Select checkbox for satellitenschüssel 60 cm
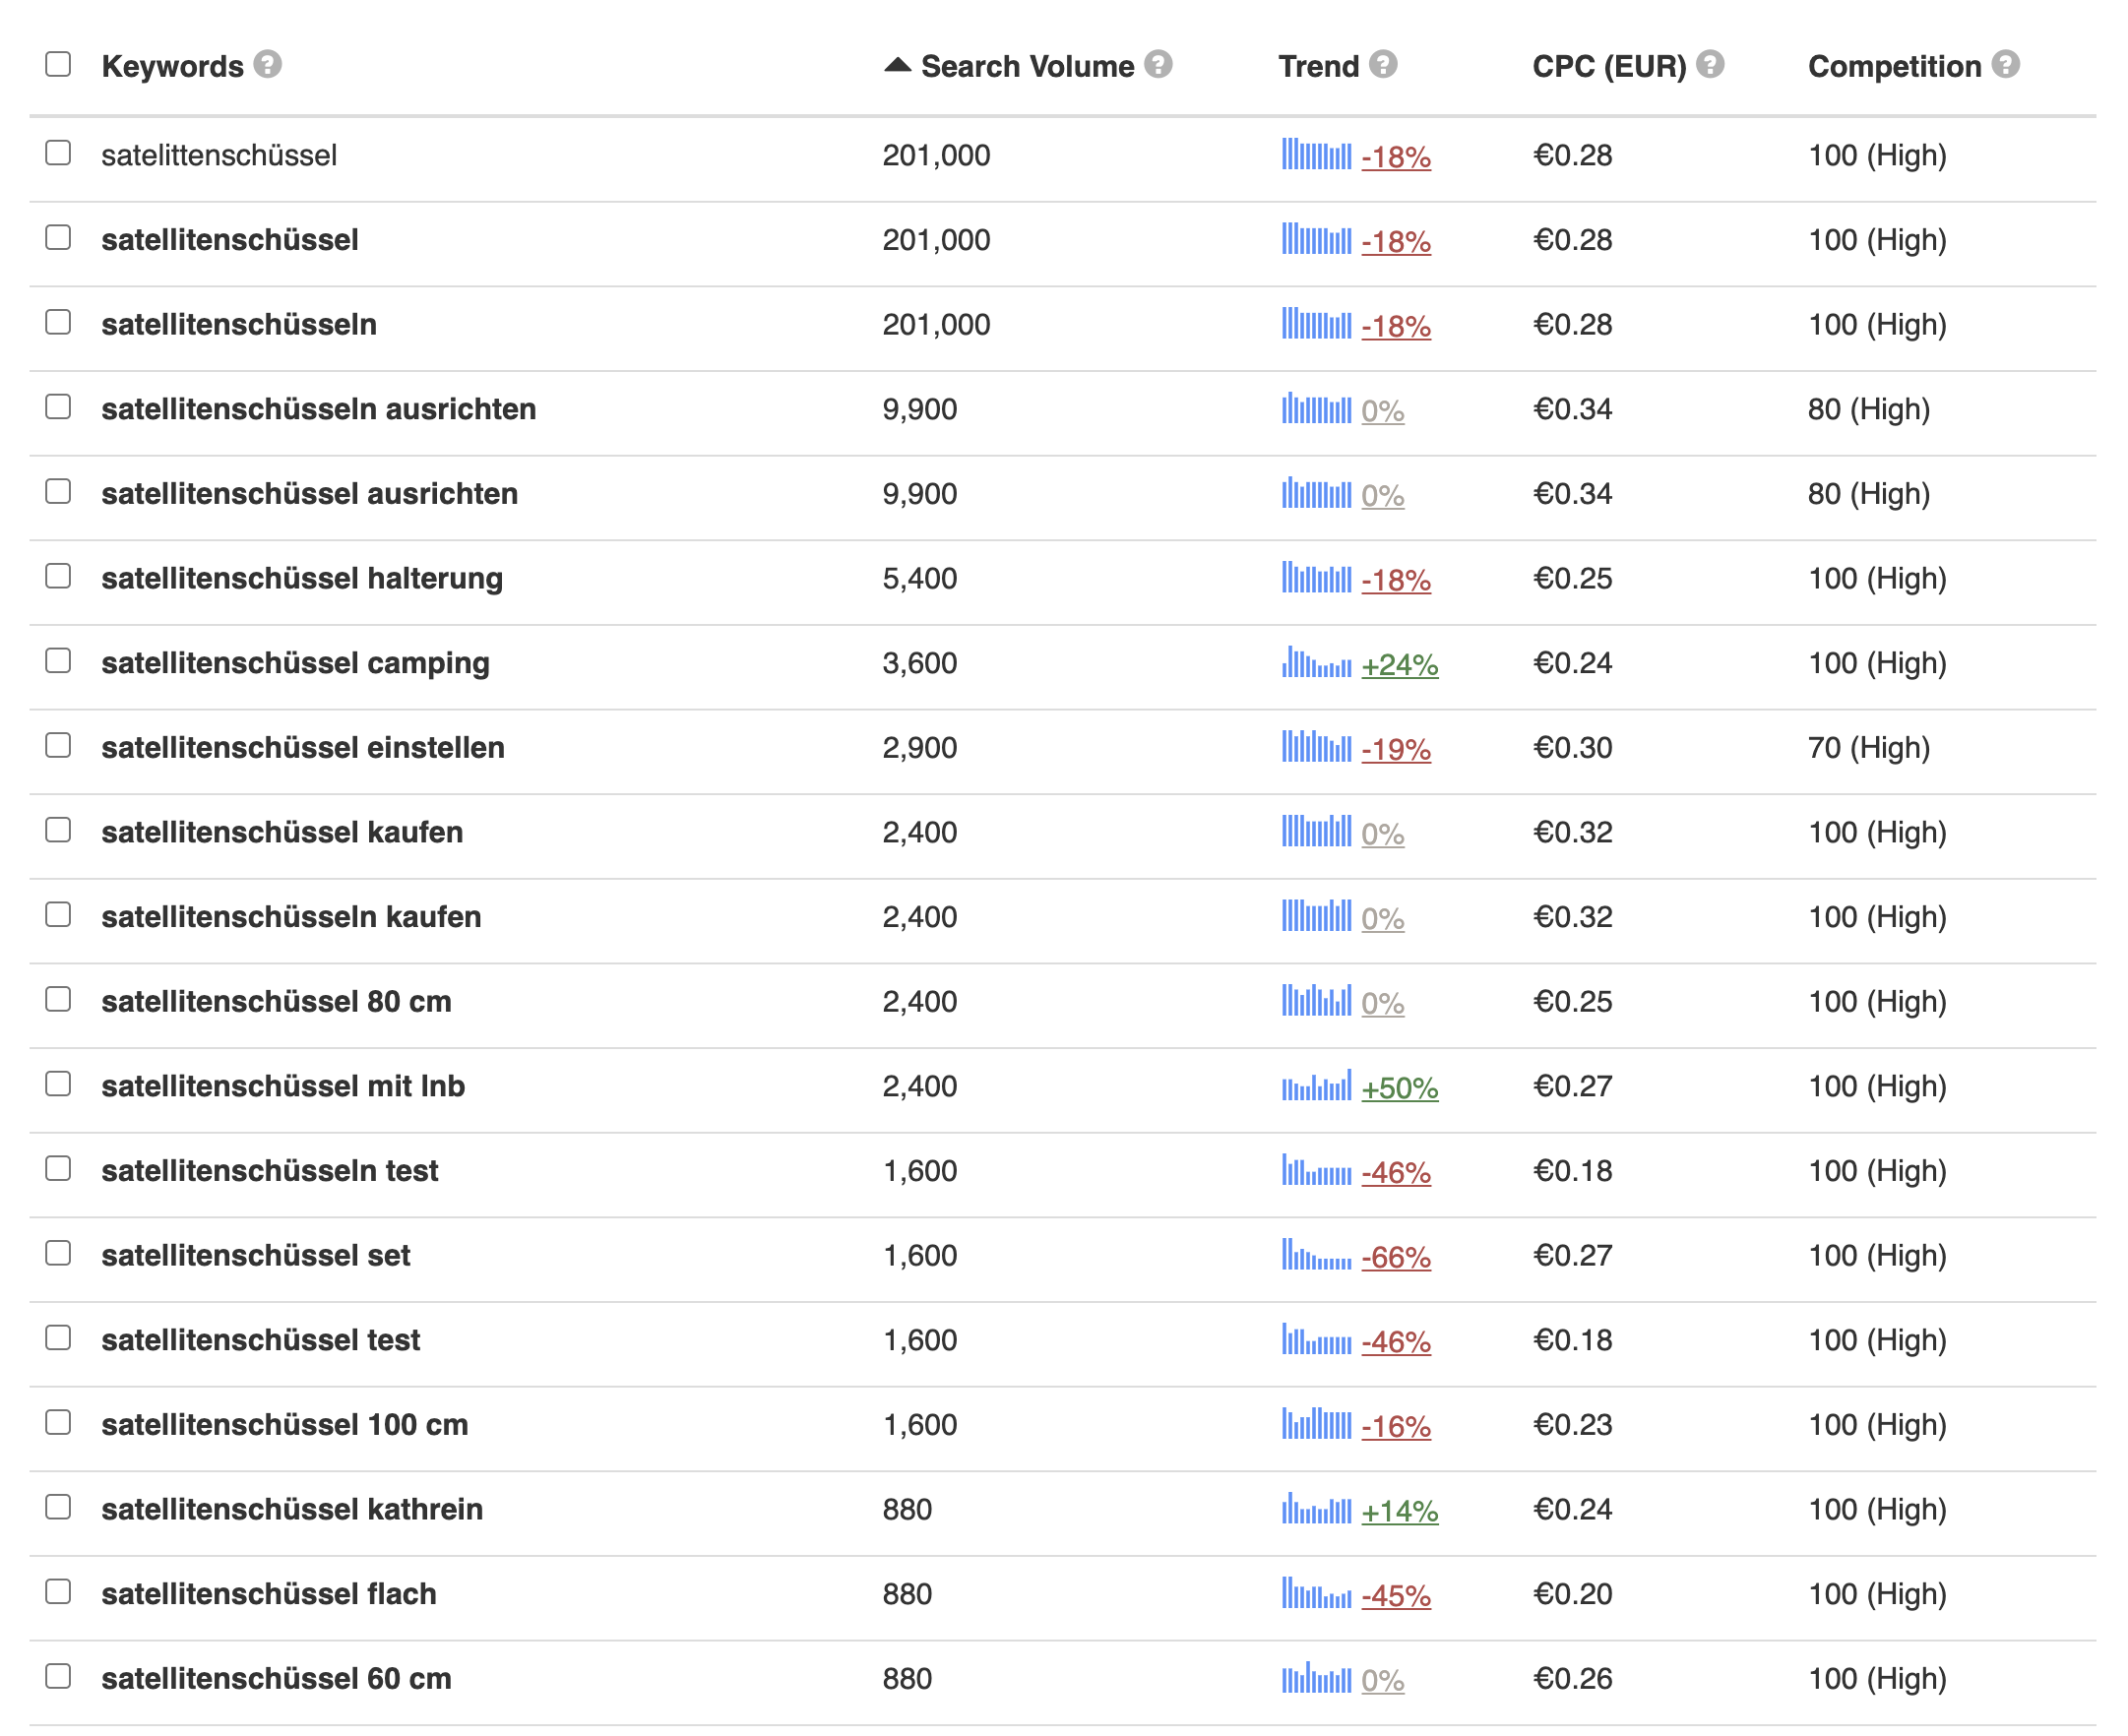 (58, 1676)
